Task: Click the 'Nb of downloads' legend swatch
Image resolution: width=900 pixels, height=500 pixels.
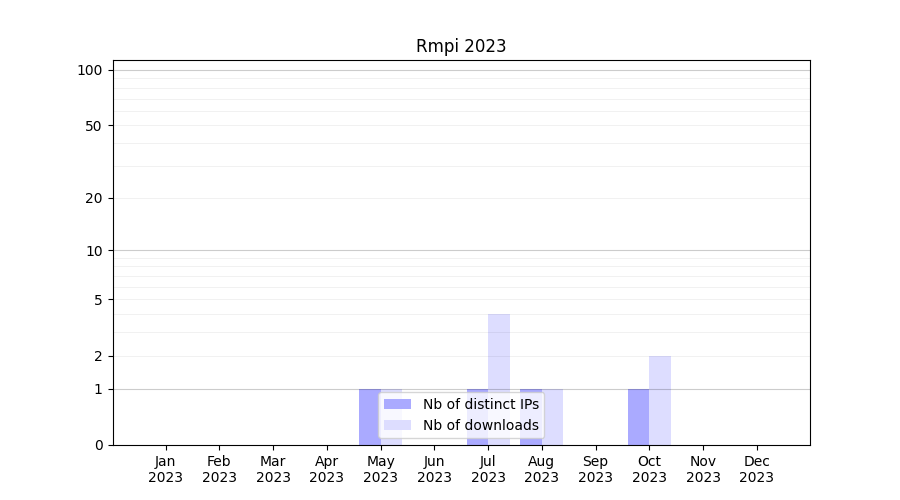Action: click(x=397, y=425)
